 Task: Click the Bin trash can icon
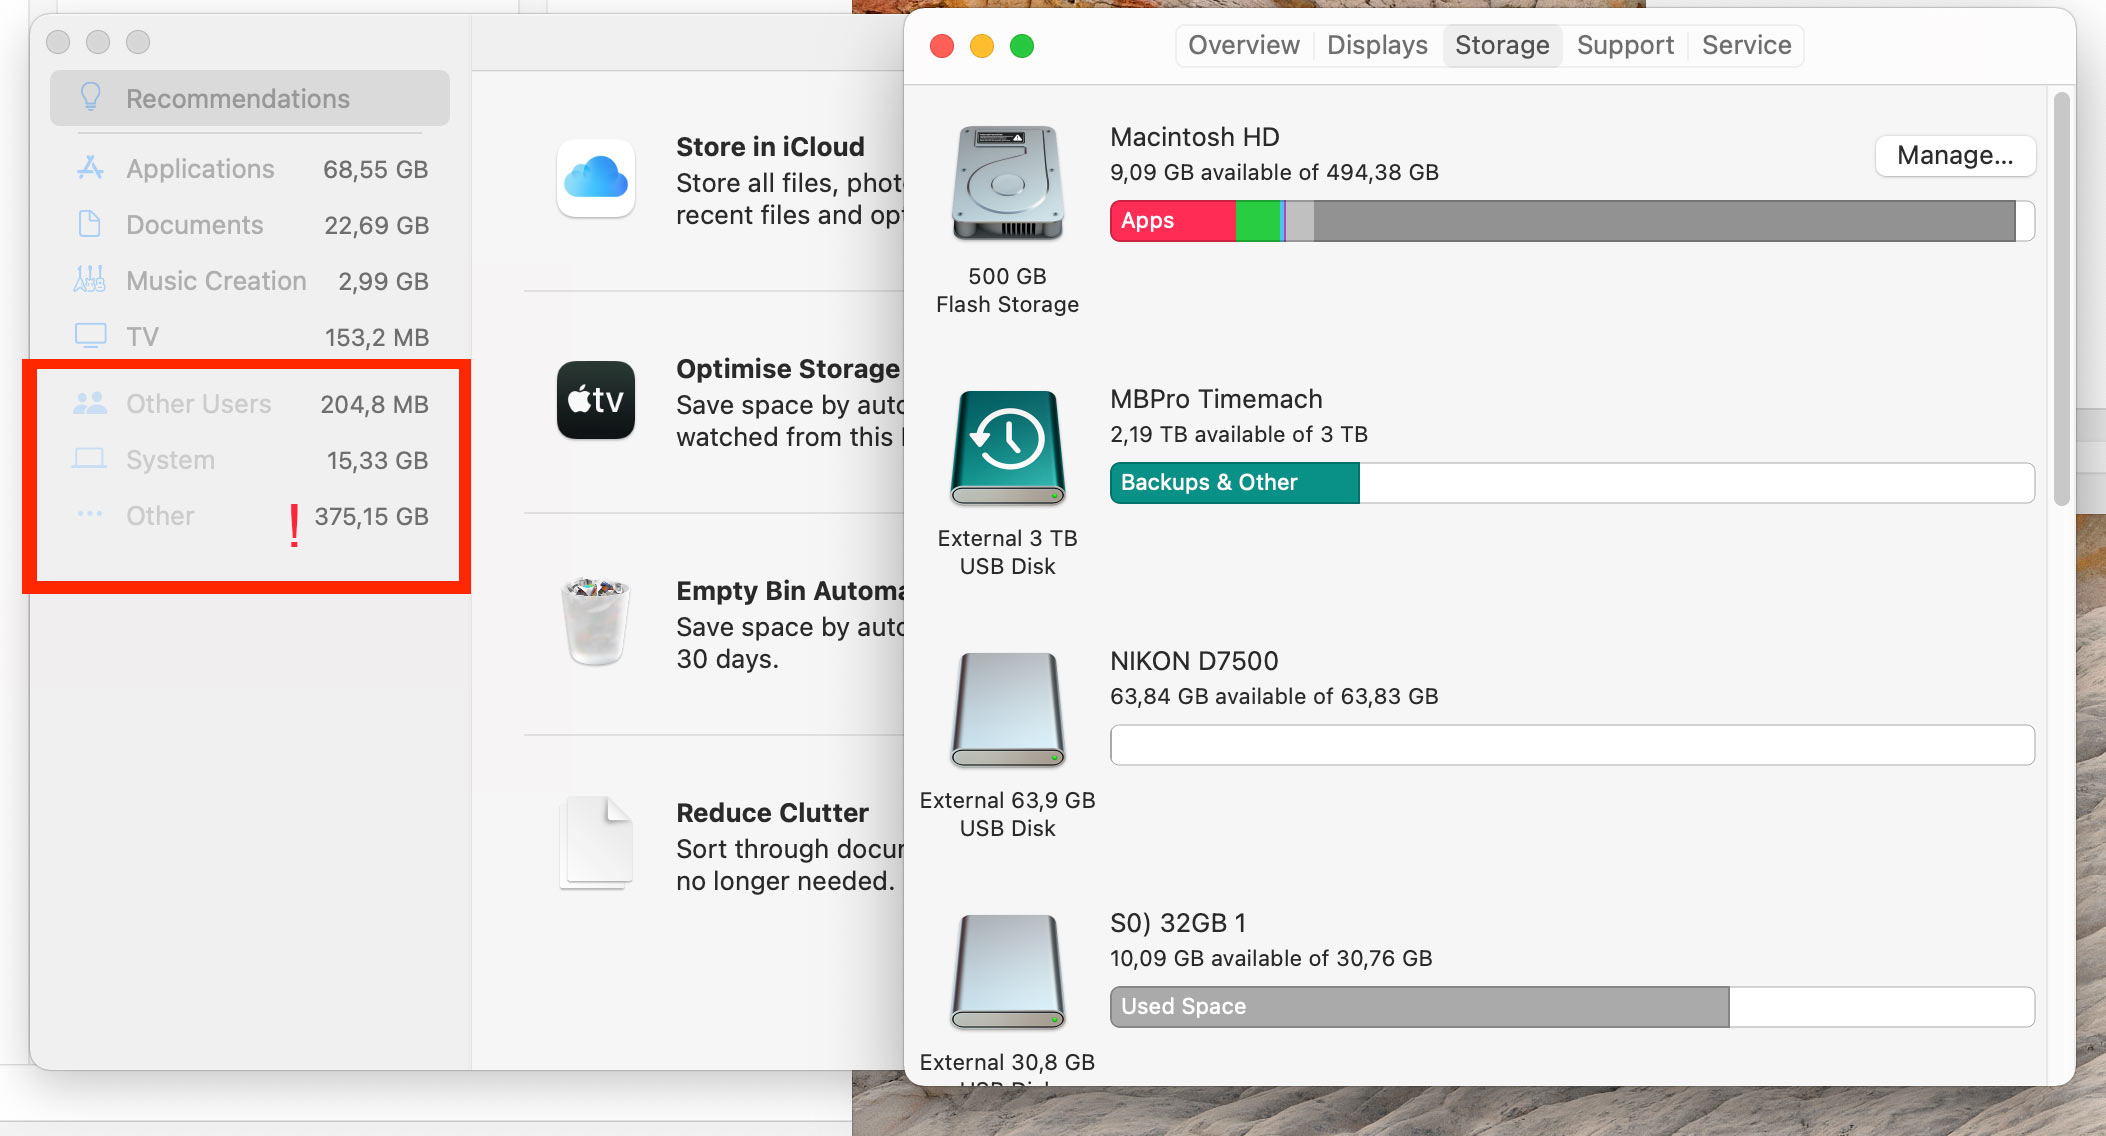(x=596, y=621)
